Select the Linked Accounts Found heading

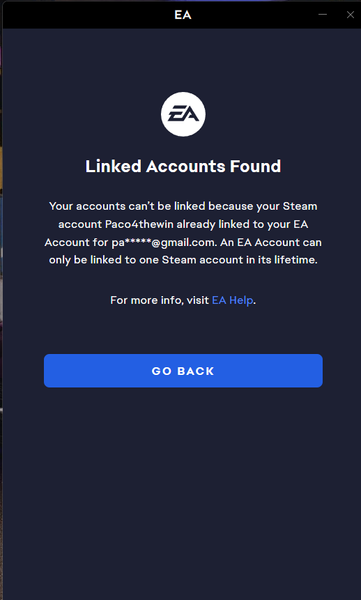(183, 166)
